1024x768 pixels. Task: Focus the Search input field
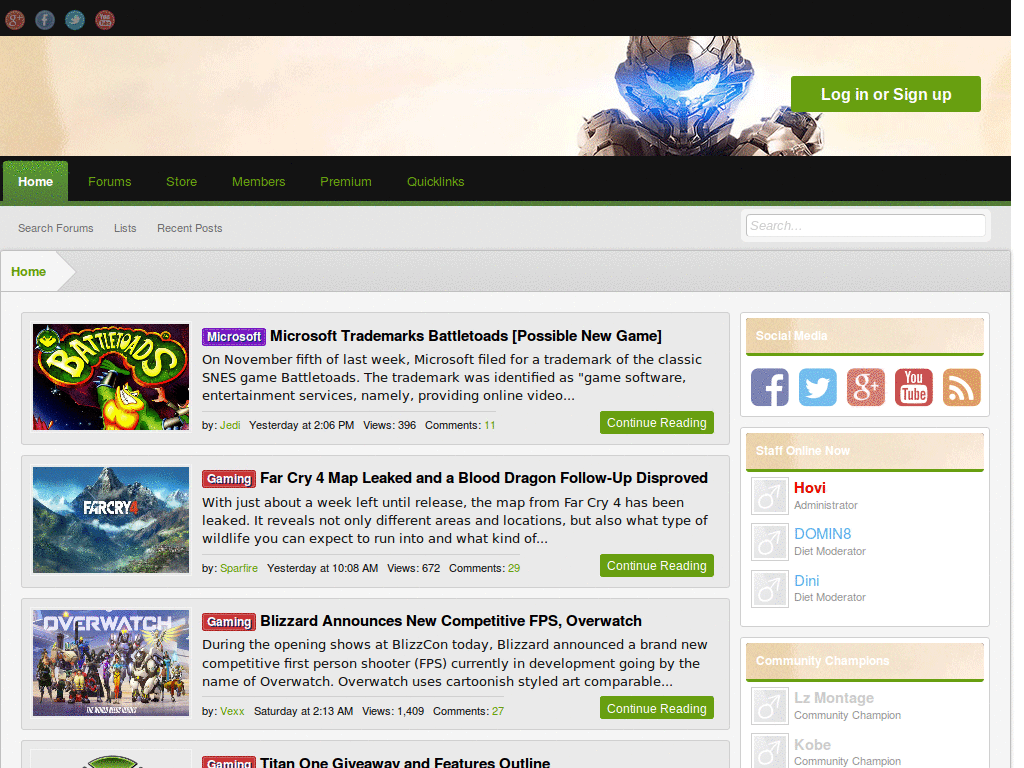point(865,226)
